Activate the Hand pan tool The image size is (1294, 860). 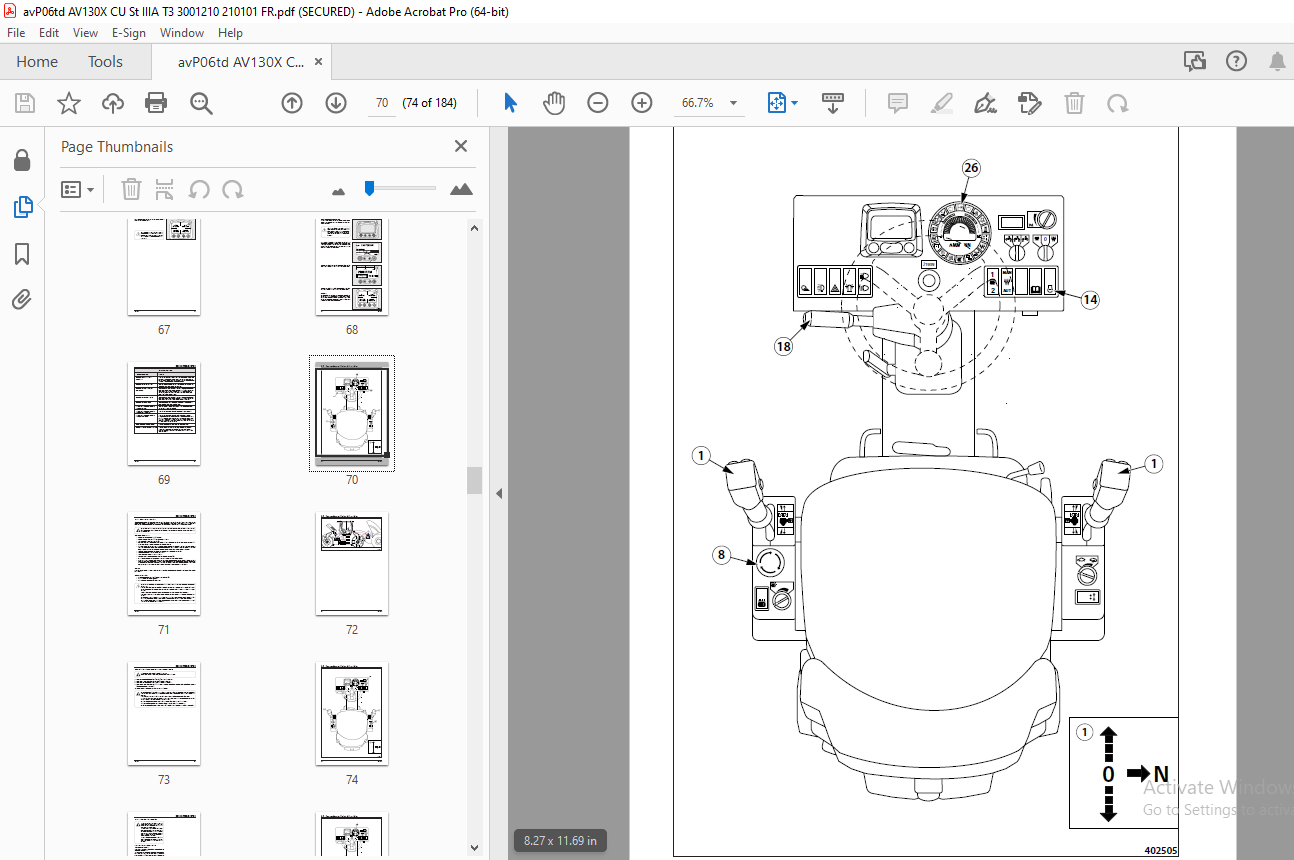coord(554,103)
